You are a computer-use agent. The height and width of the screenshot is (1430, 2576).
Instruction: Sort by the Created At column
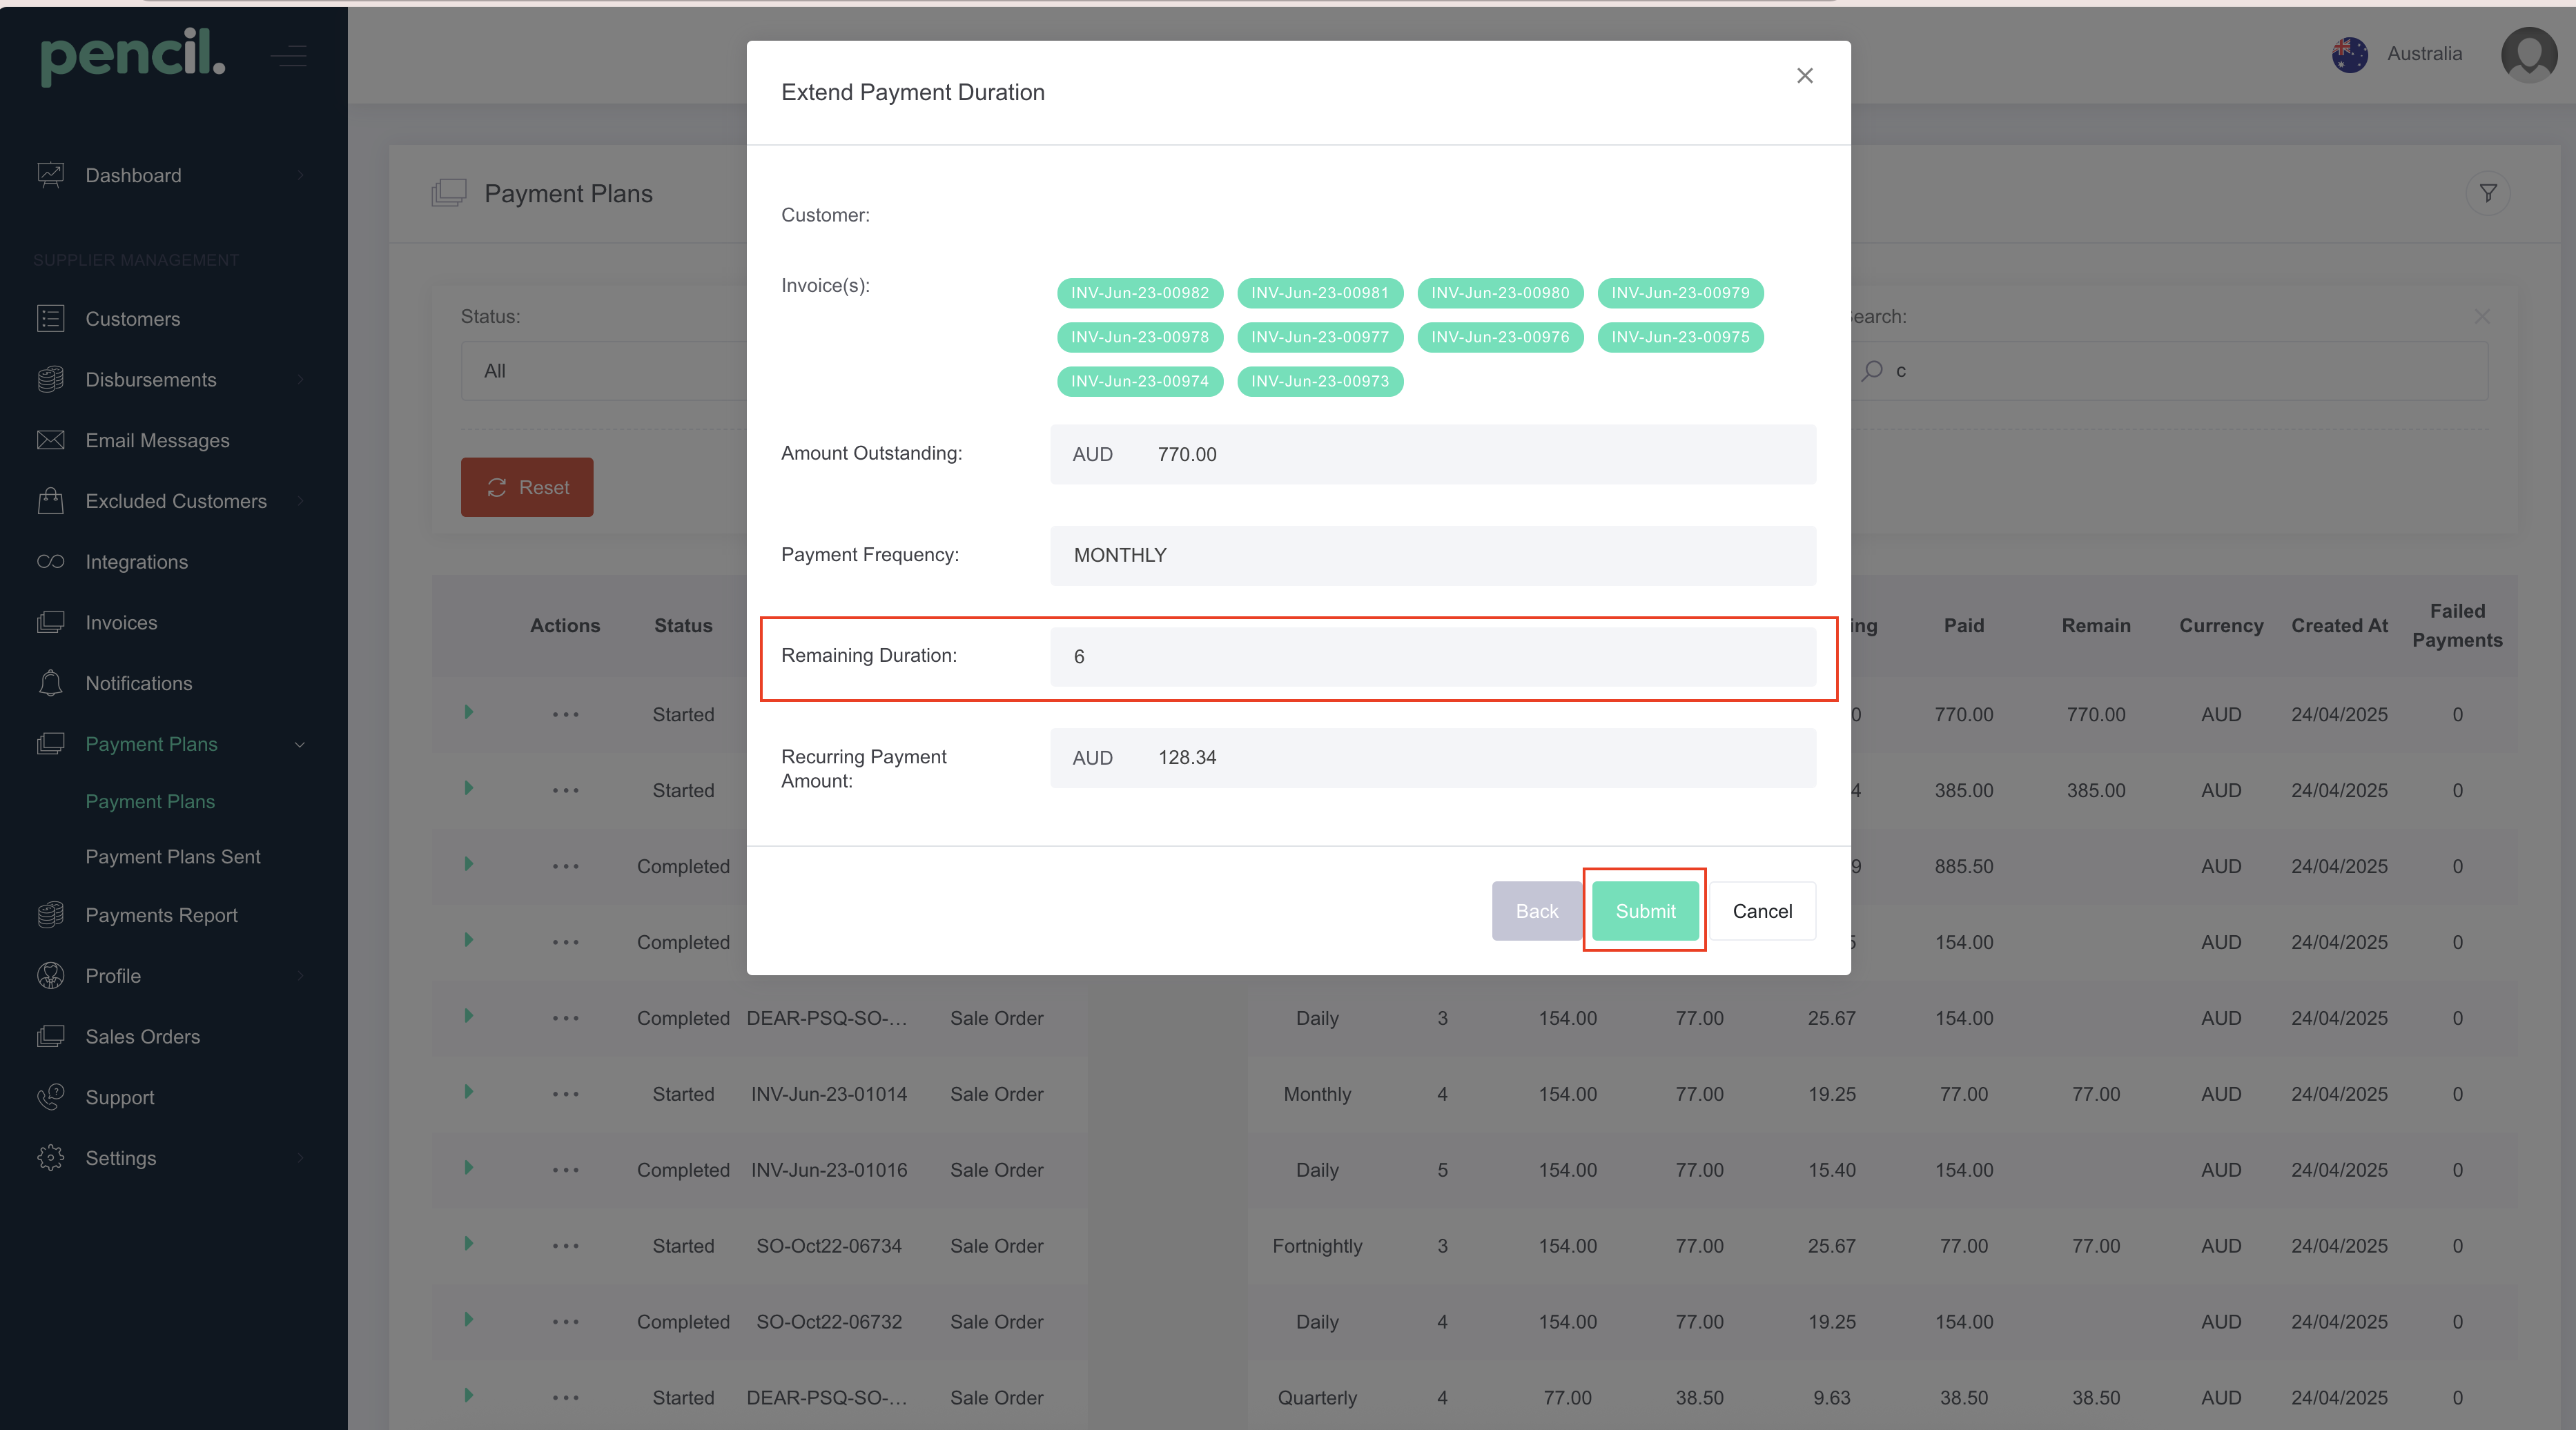2339,625
